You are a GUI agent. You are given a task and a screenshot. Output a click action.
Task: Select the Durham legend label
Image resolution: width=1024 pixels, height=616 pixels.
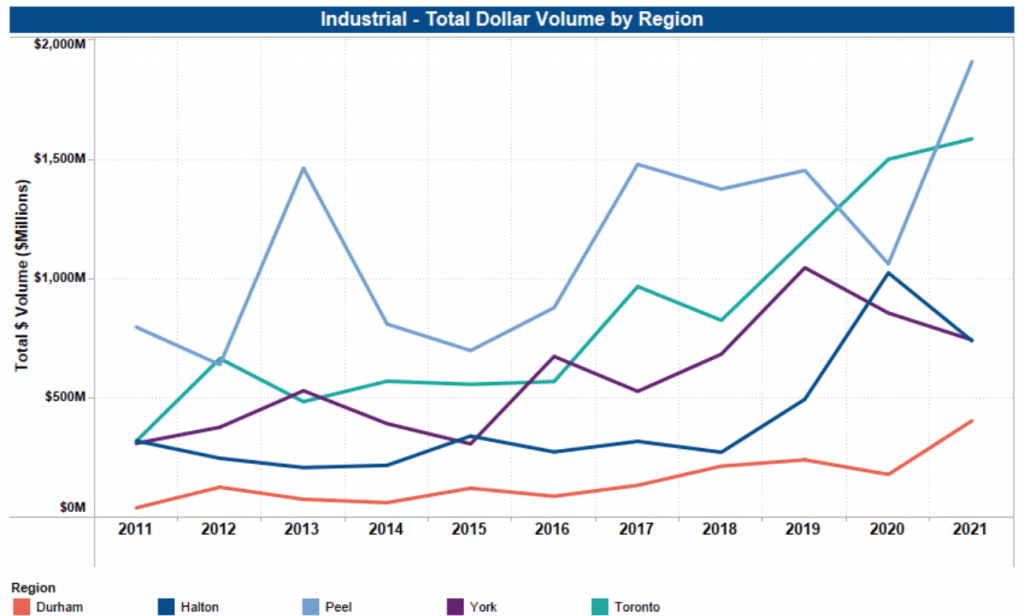(x=59, y=607)
